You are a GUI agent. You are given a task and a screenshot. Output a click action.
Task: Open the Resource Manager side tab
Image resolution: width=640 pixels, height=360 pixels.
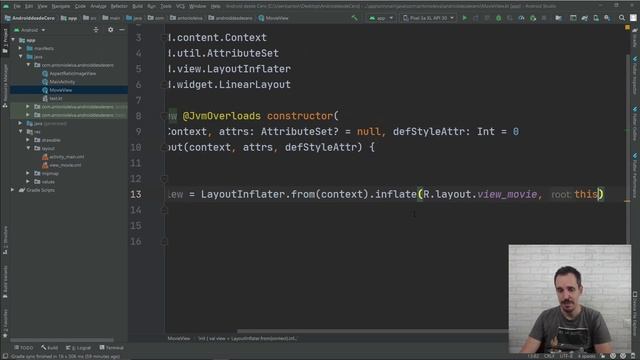tap(5, 86)
